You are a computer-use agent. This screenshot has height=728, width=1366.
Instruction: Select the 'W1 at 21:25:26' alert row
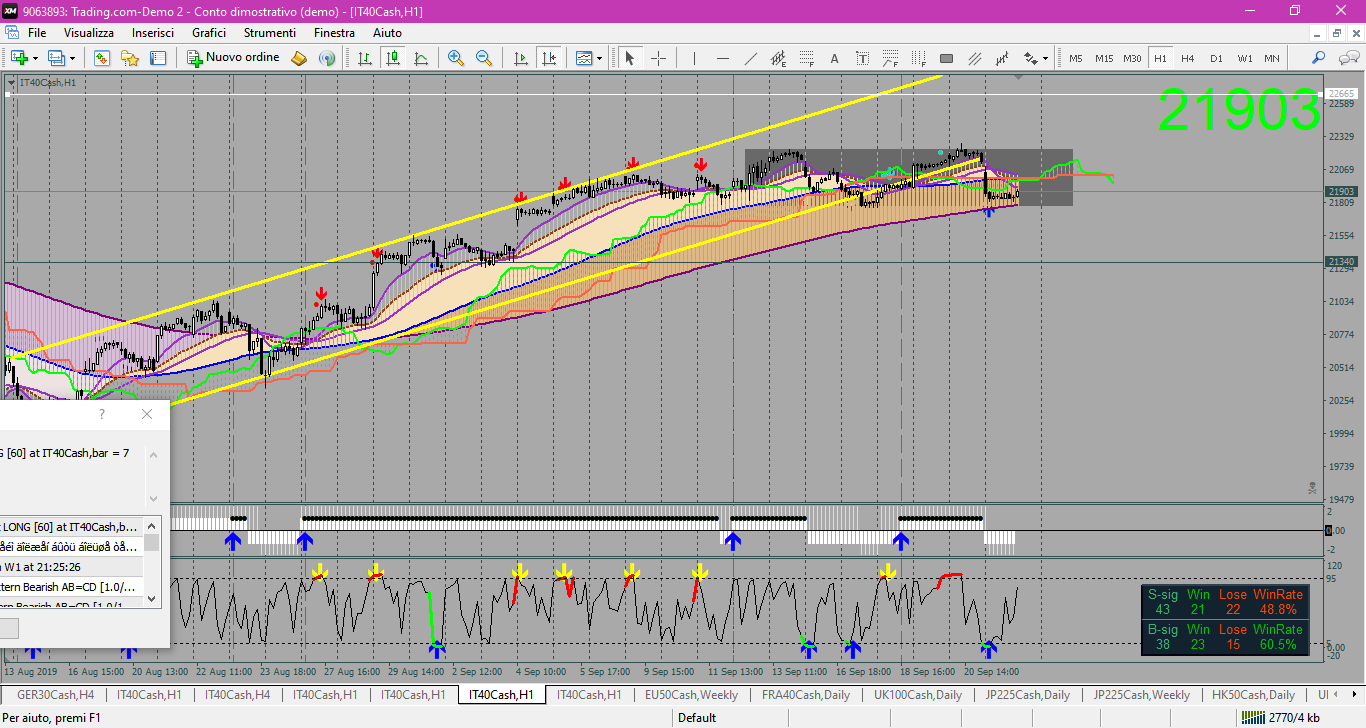(x=72, y=567)
